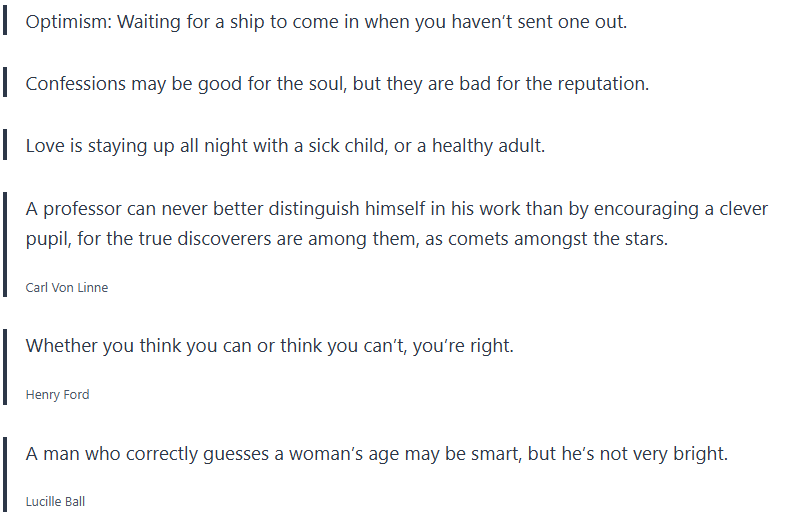Click the word "bright" in the last quote
This screenshot has height=518, width=807.
pyautogui.click(x=698, y=453)
